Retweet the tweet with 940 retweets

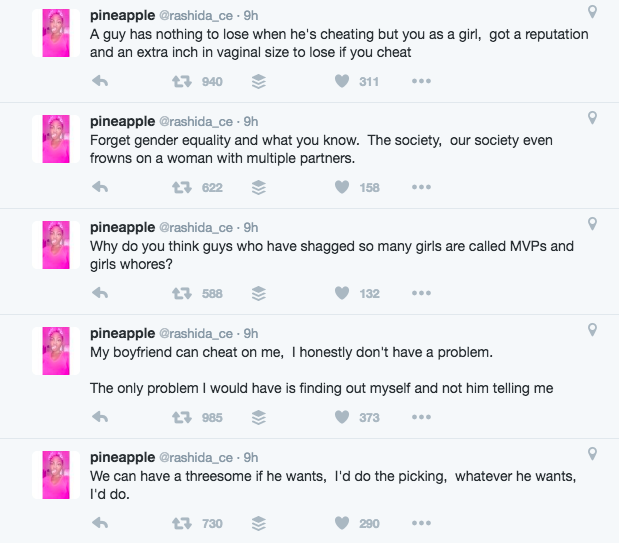182,81
